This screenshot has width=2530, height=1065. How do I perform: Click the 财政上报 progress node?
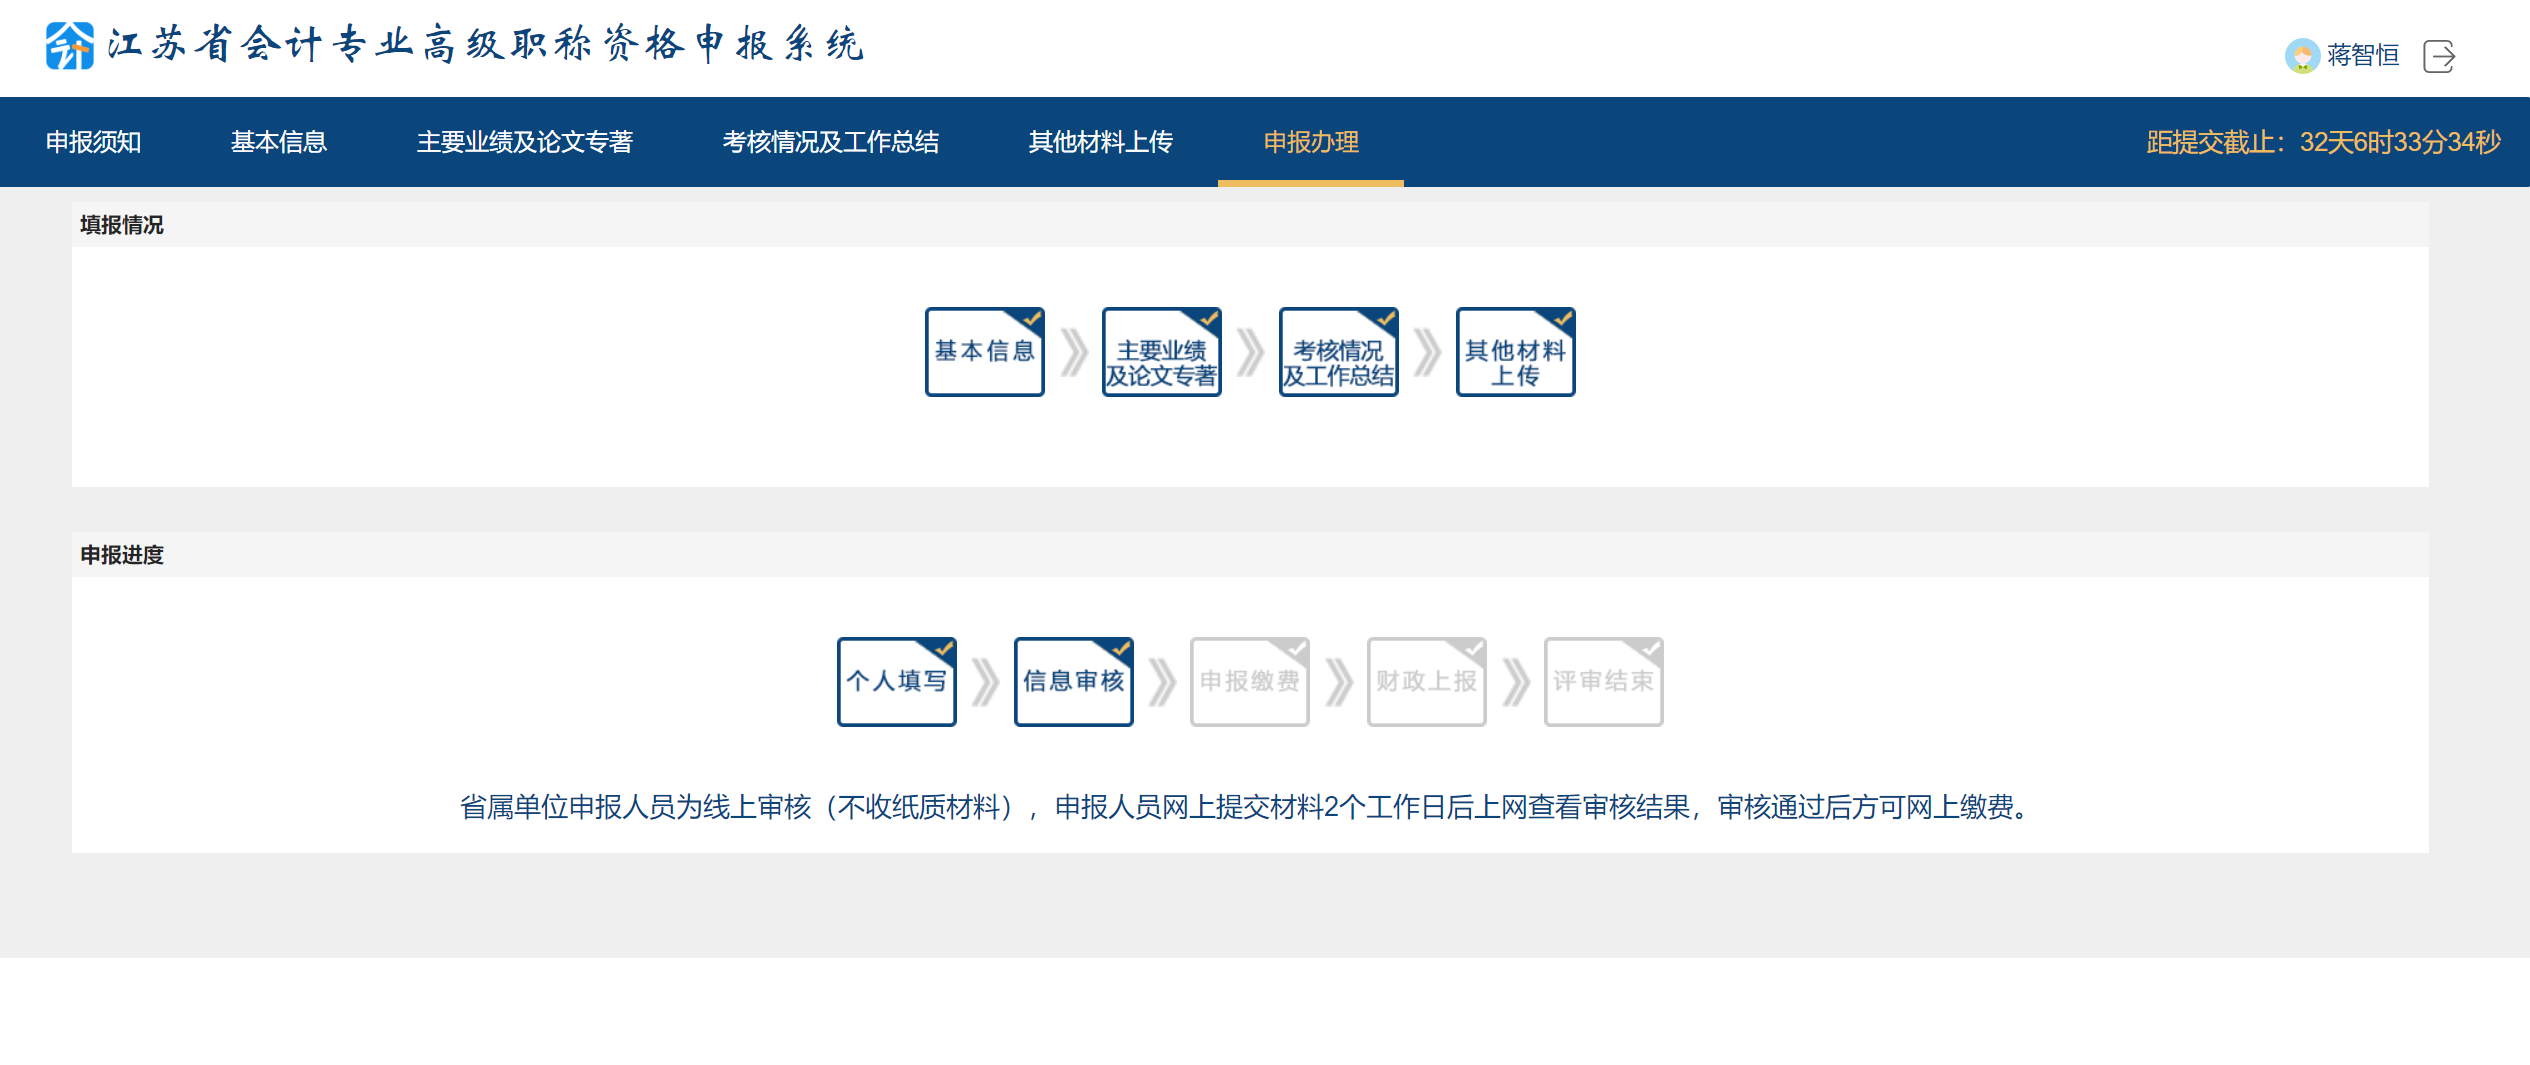click(x=1426, y=681)
